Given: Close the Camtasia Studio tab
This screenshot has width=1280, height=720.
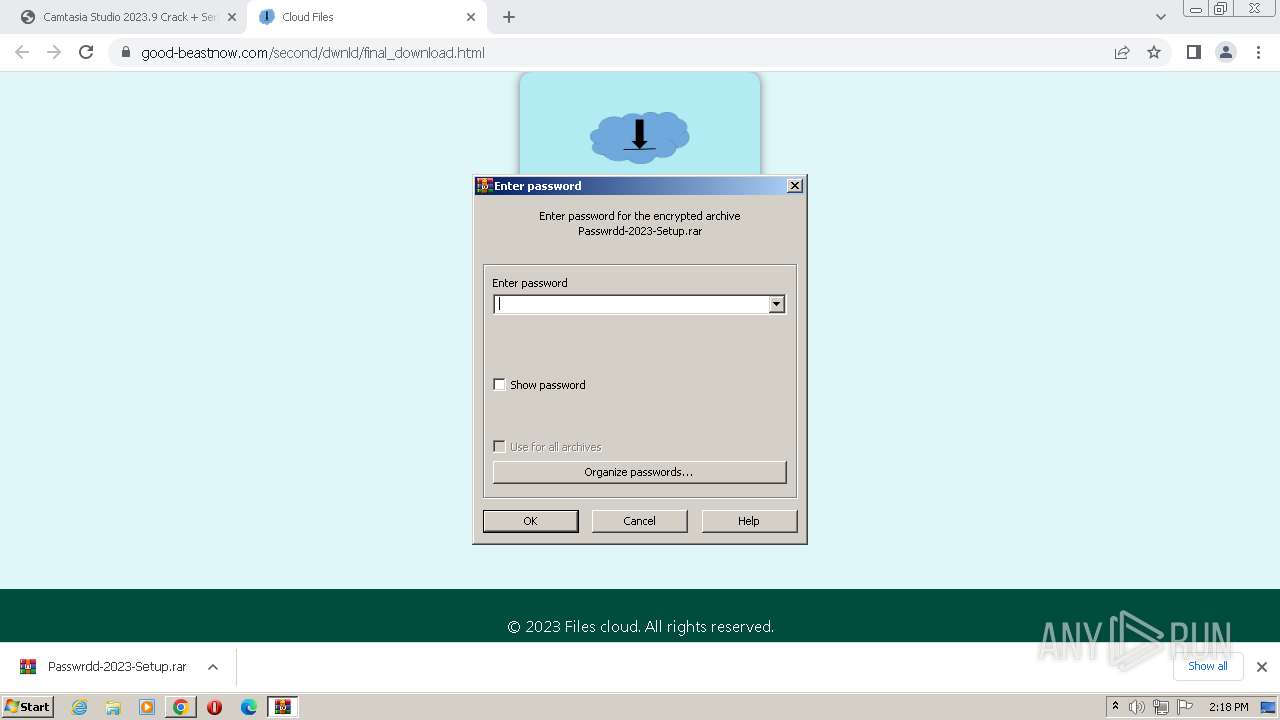Looking at the screenshot, I should (x=232, y=17).
